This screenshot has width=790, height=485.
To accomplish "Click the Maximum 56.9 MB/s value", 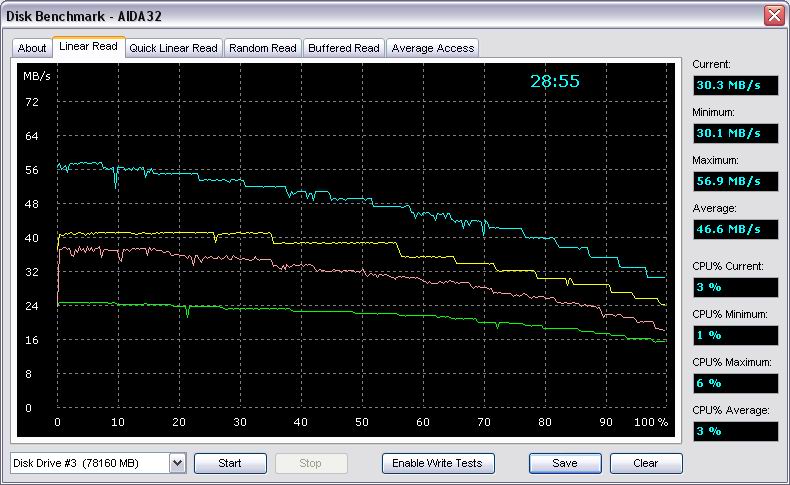I will point(736,181).
